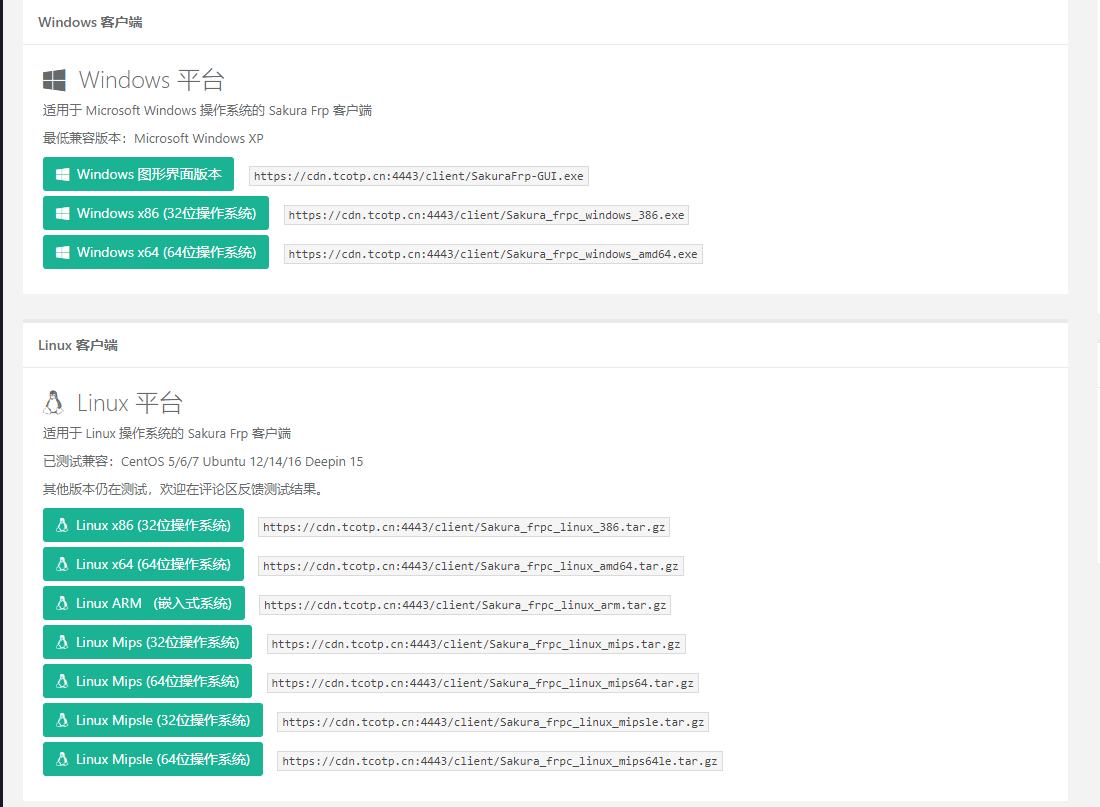The height and width of the screenshot is (807, 1100).
Task: Select the Sakura_frpc_linux_386.tar.gz URL
Action: [x=464, y=527]
